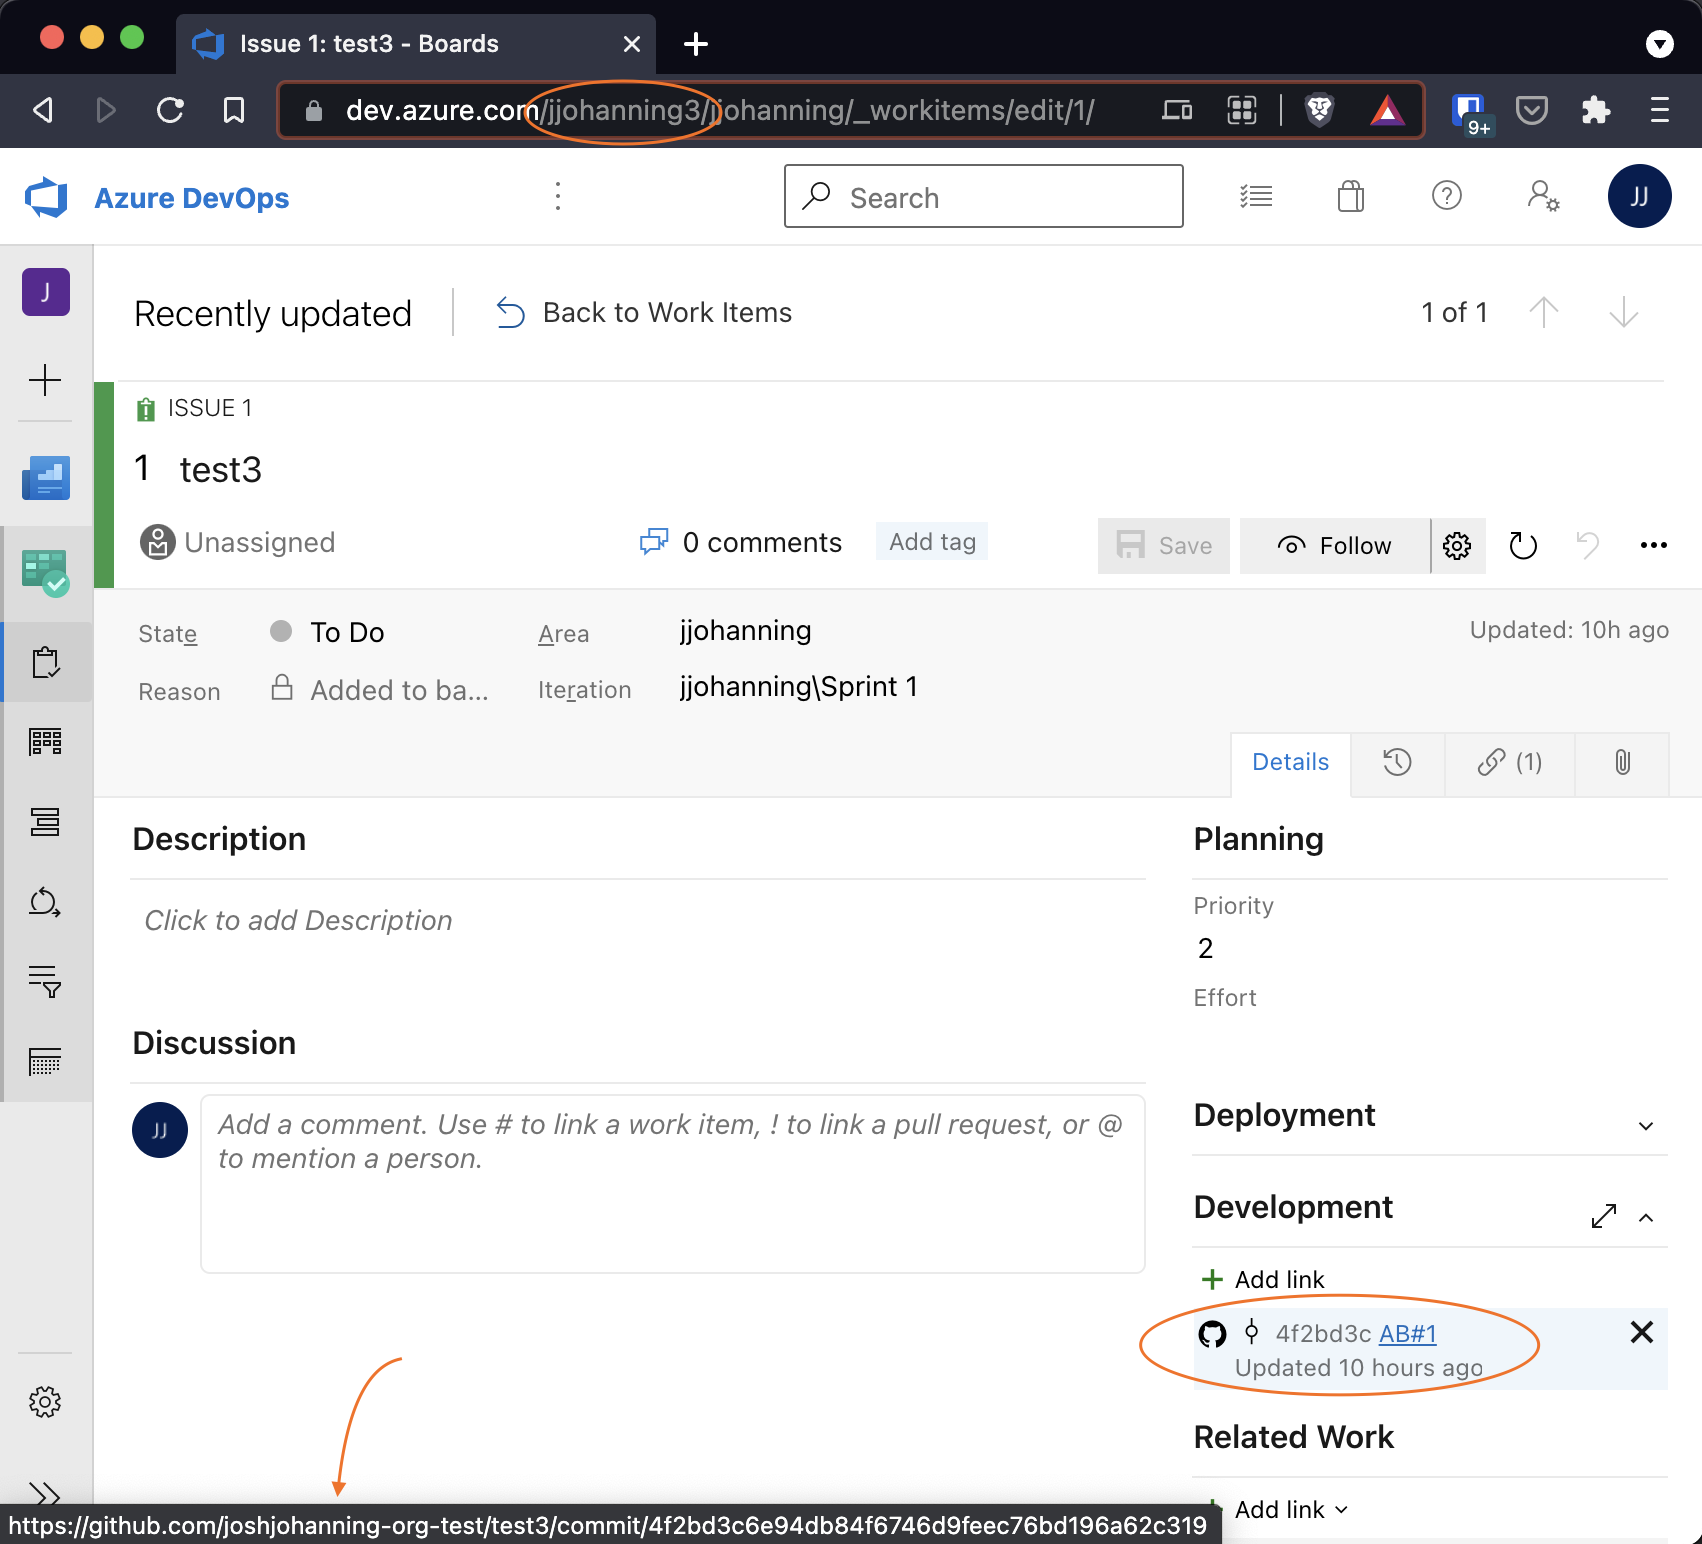The width and height of the screenshot is (1702, 1544).
Task: Open the Sprints icon in sidebar
Action: click(x=45, y=902)
